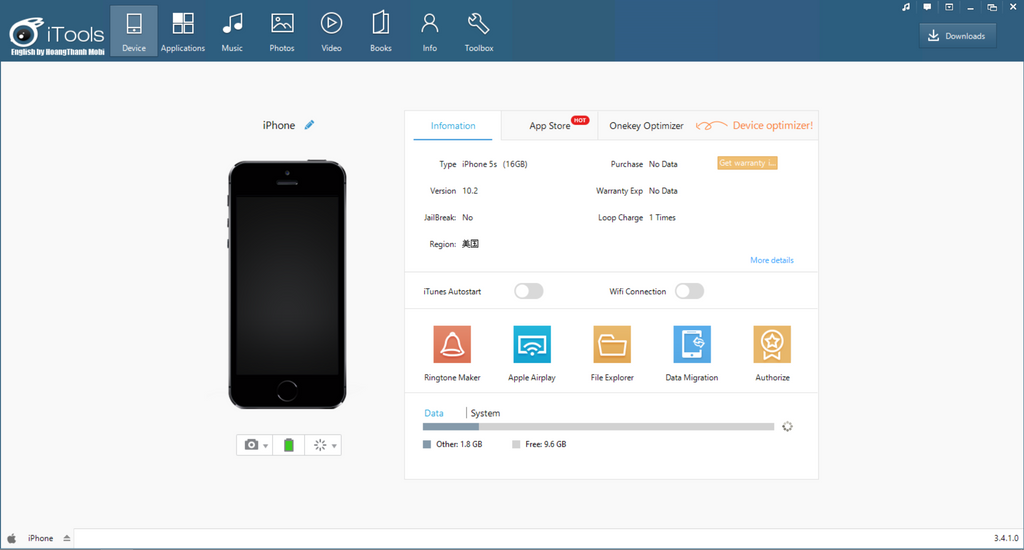Switch to the App Store tab
1024x550 pixels.
tap(550, 125)
